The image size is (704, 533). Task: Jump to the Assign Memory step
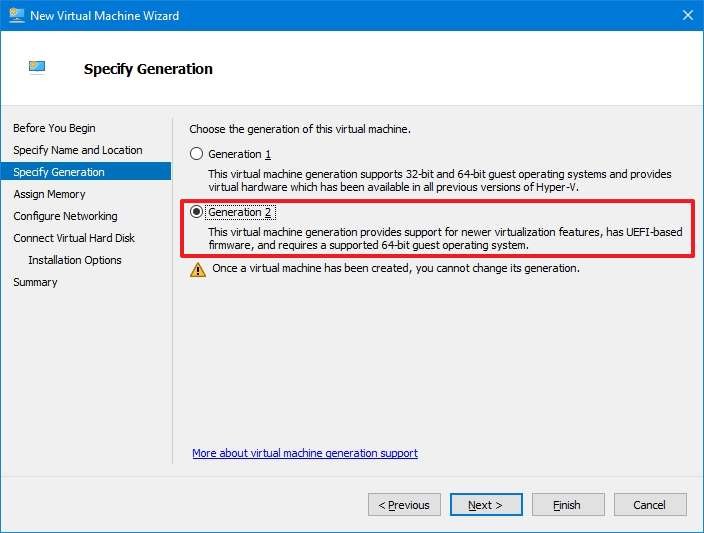(49, 194)
